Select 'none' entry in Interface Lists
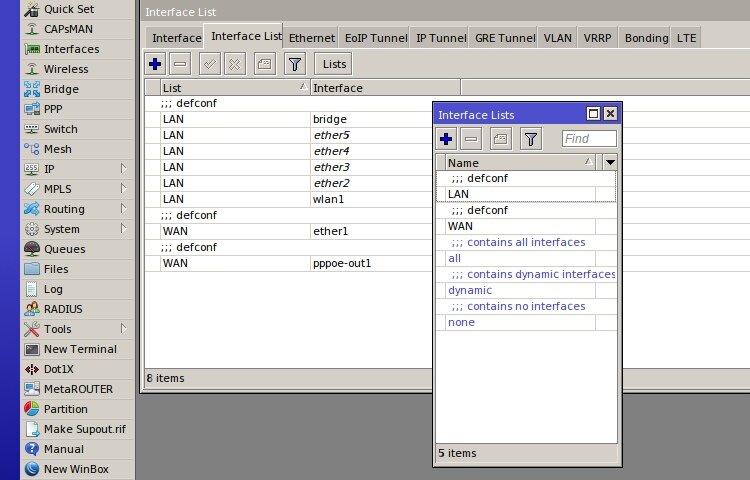The width and height of the screenshot is (750, 480). pyautogui.click(x=526, y=322)
